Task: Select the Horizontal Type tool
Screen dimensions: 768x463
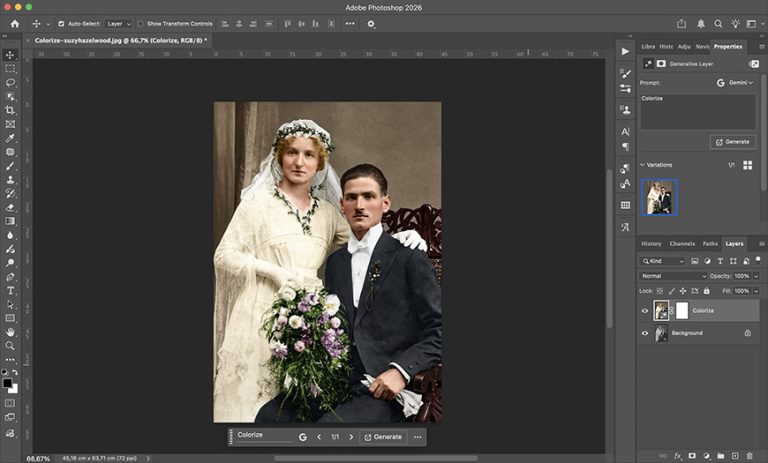Action: coord(10,291)
